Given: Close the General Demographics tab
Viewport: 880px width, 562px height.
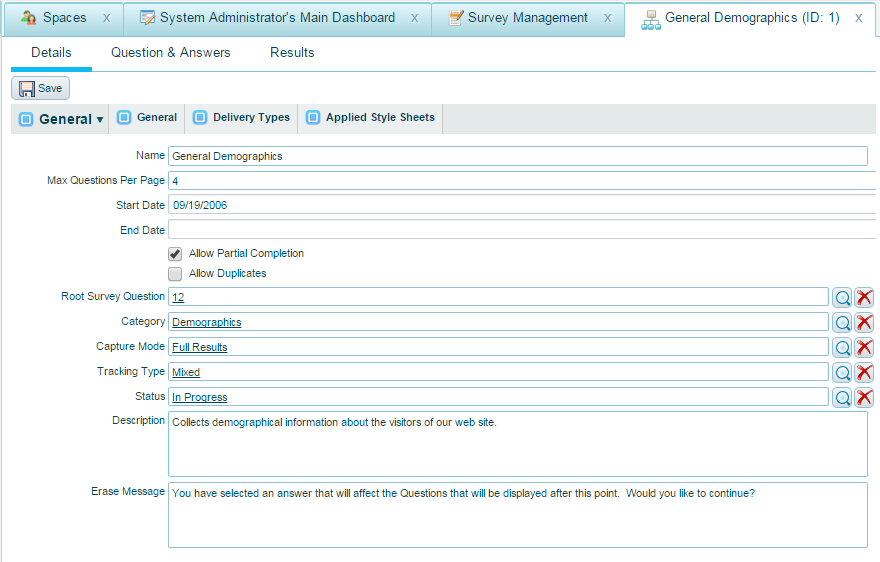Looking at the screenshot, I should click(x=859, y=19).
